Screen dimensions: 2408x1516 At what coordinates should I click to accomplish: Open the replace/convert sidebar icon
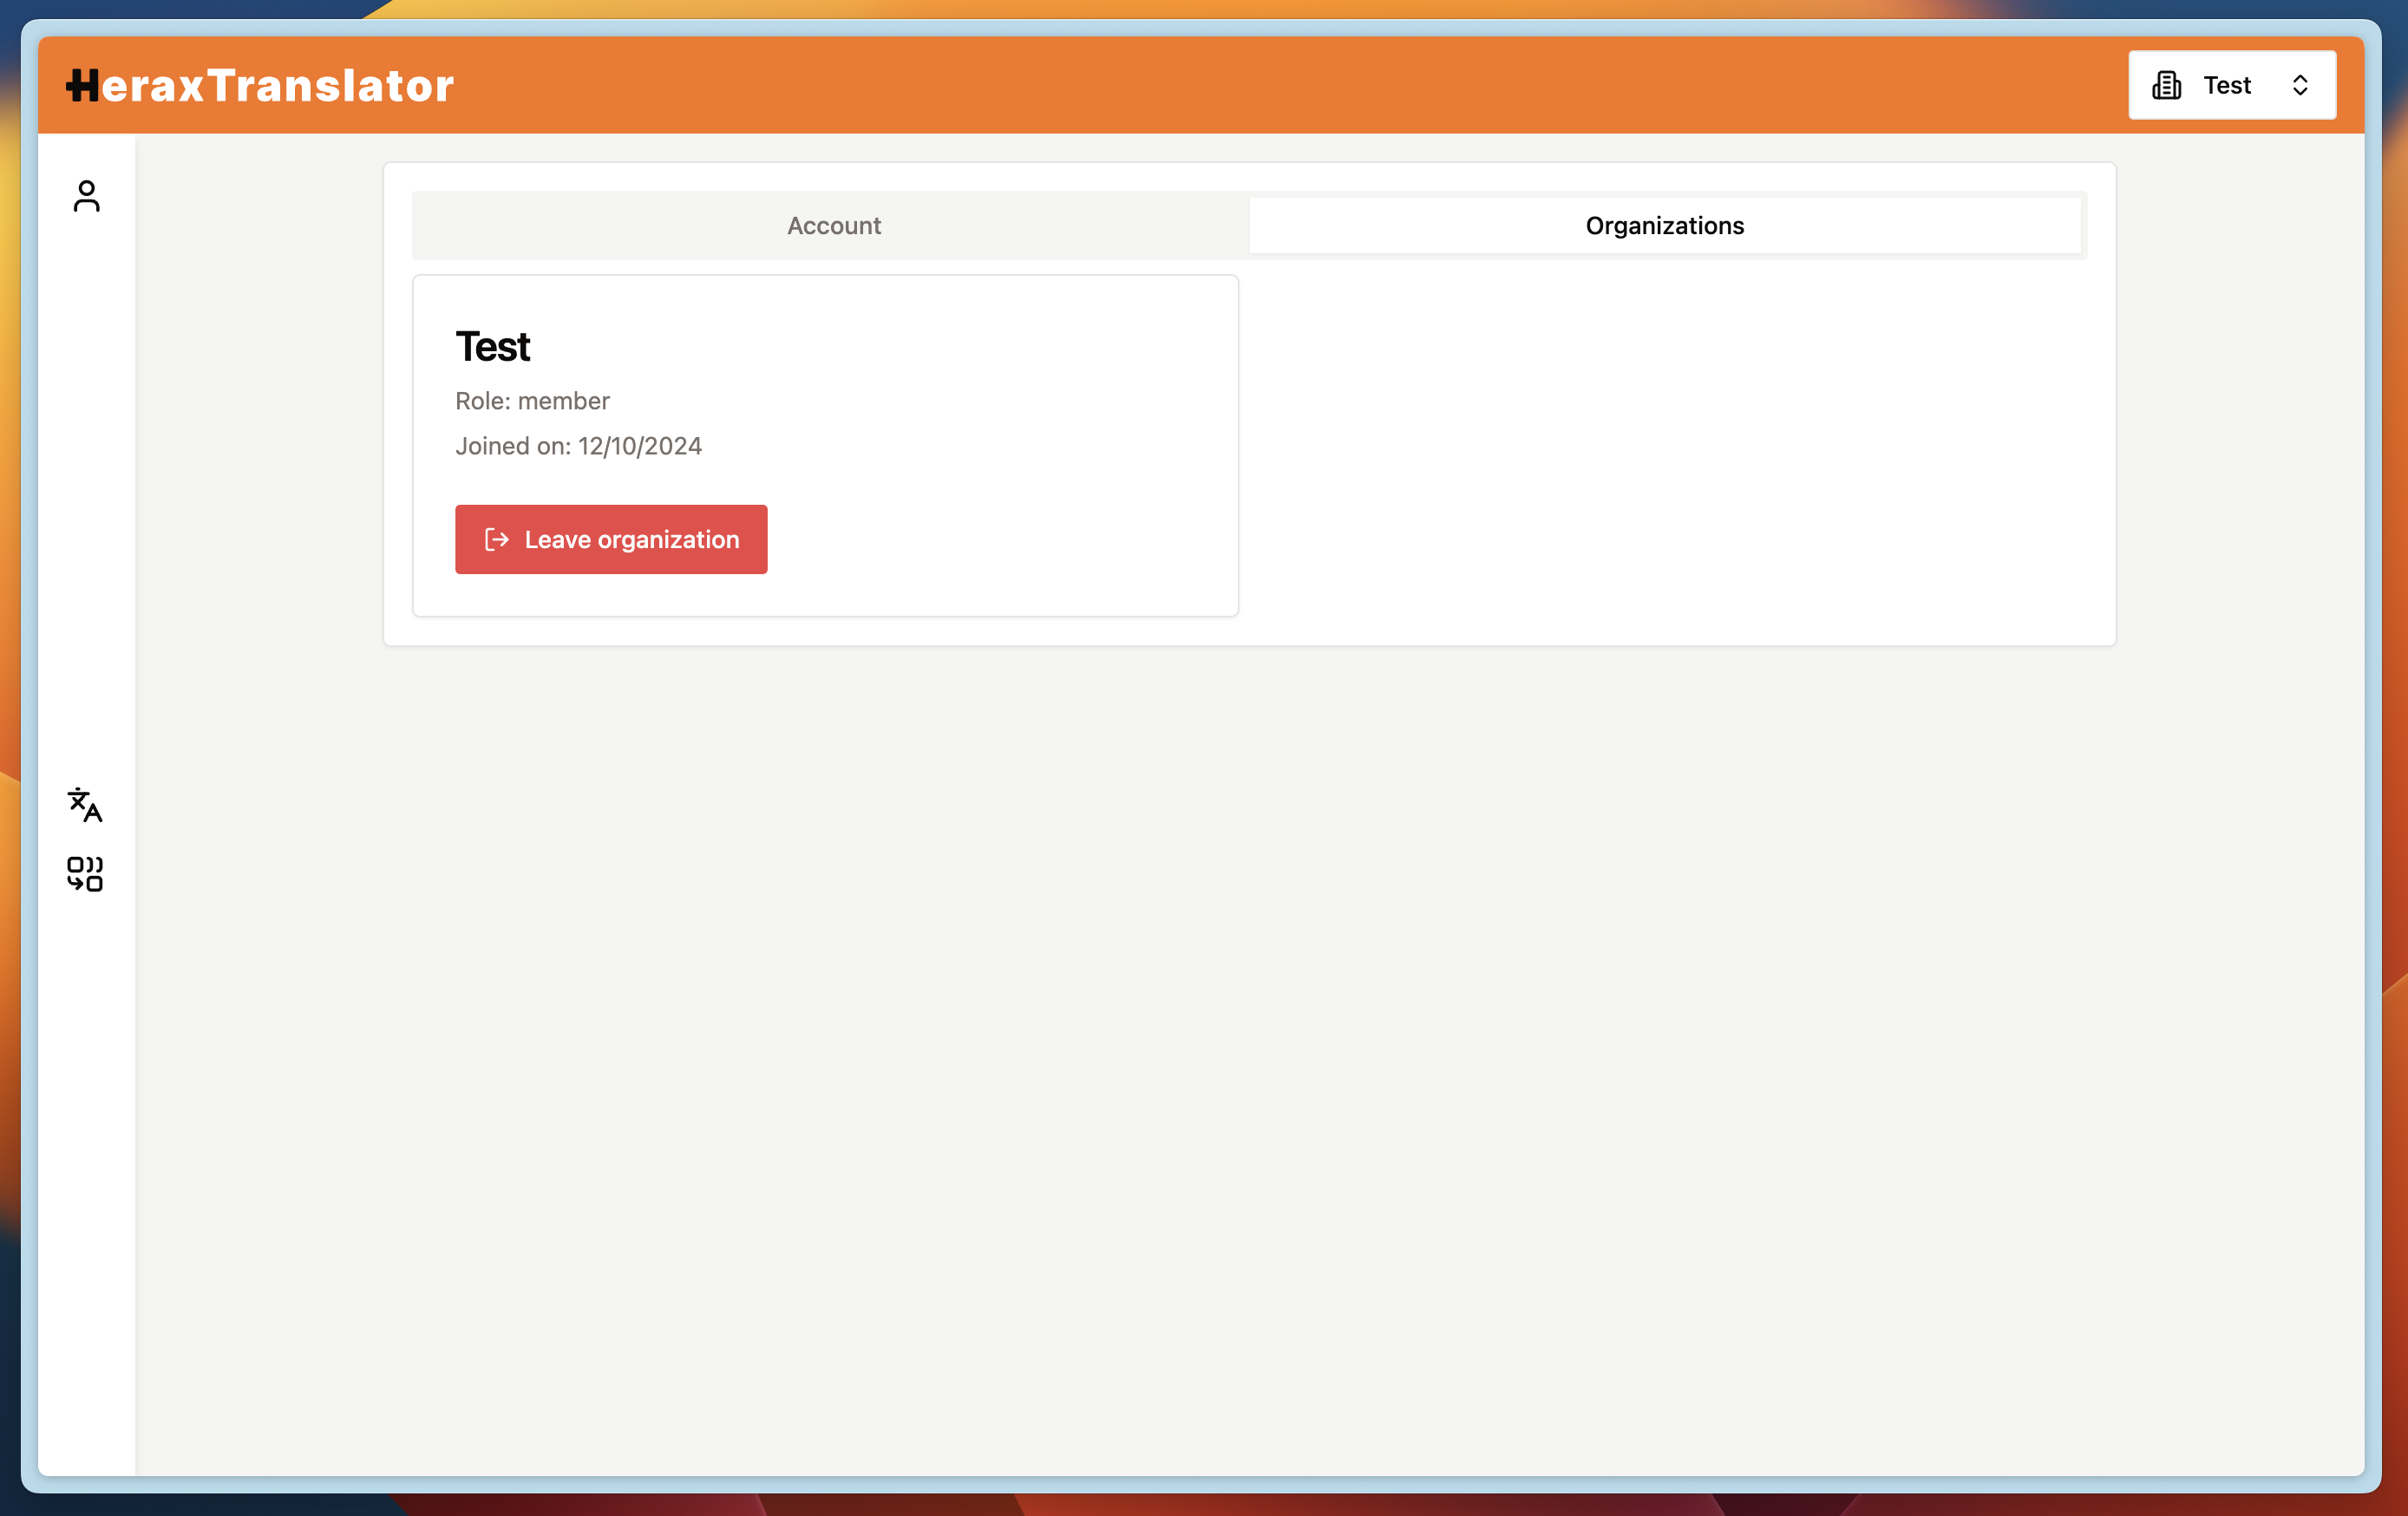85,874
